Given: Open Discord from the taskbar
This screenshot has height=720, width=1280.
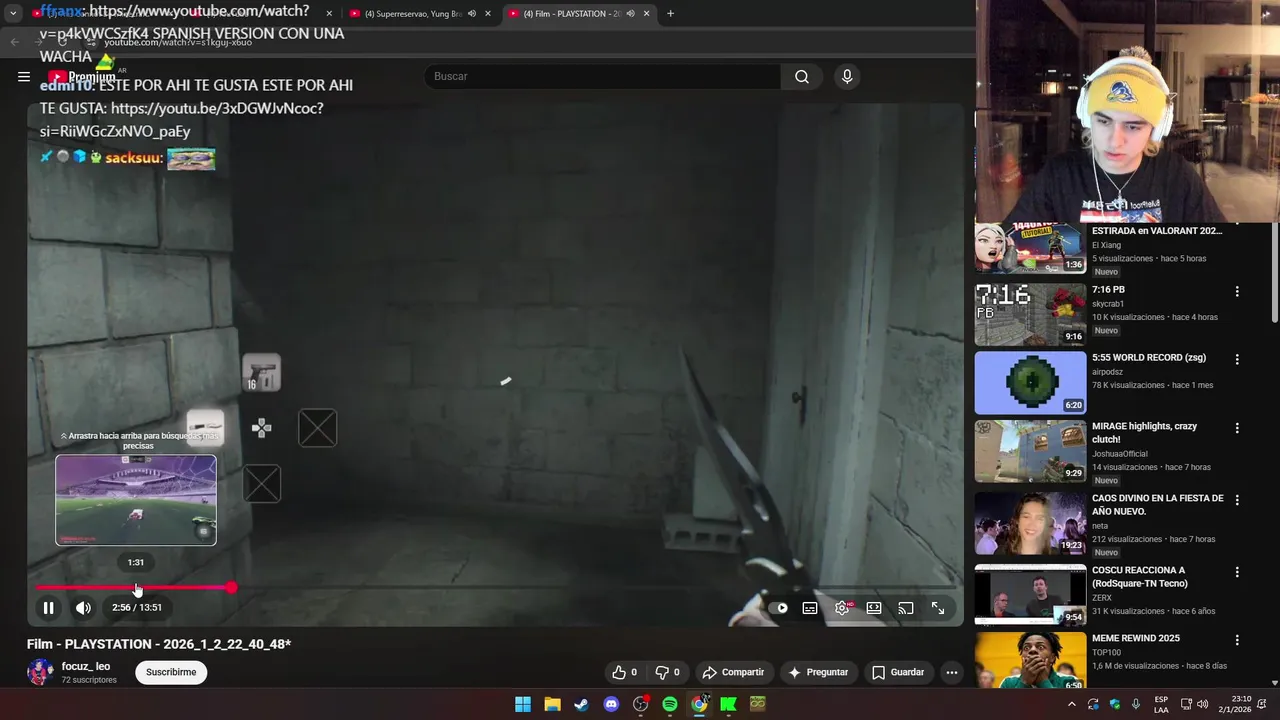Looking at the screenshot, I should pyautogui.click(x=611, y=704).
